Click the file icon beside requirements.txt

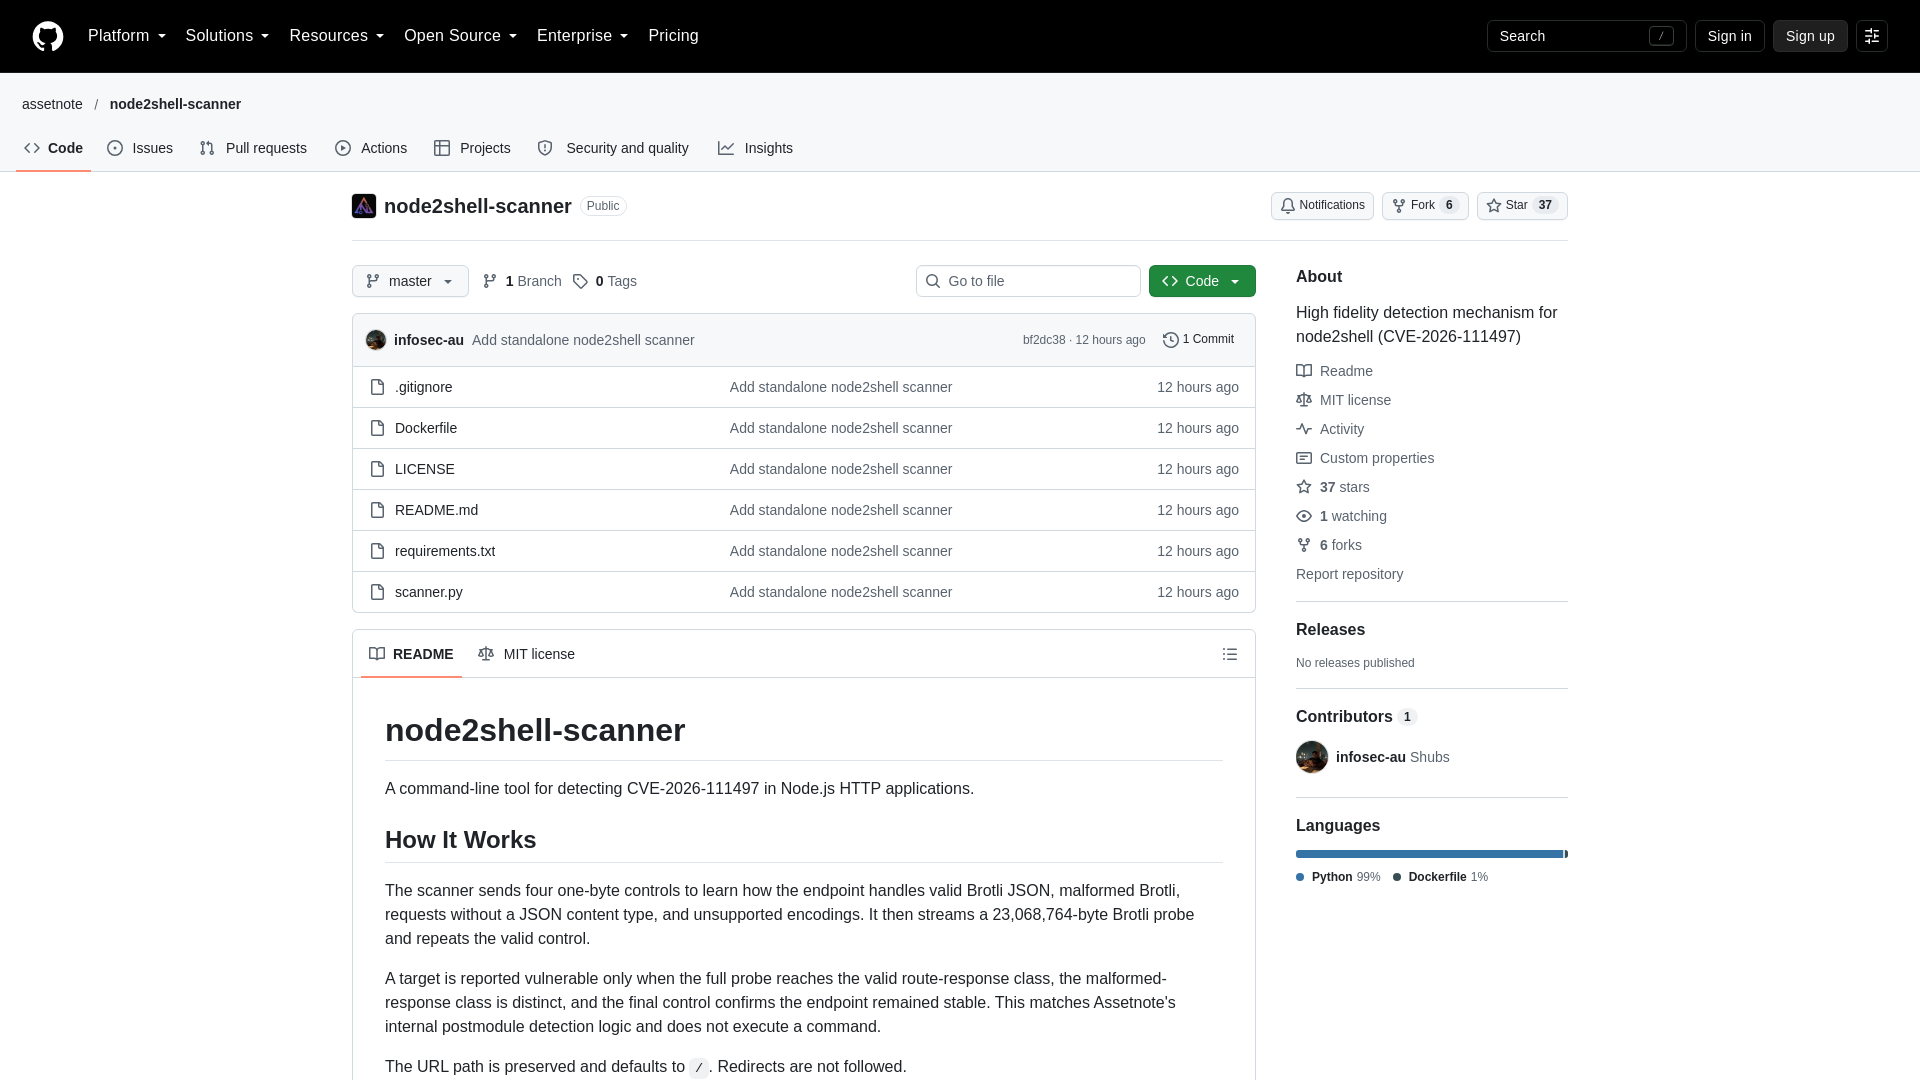click(x=377, y=551)
